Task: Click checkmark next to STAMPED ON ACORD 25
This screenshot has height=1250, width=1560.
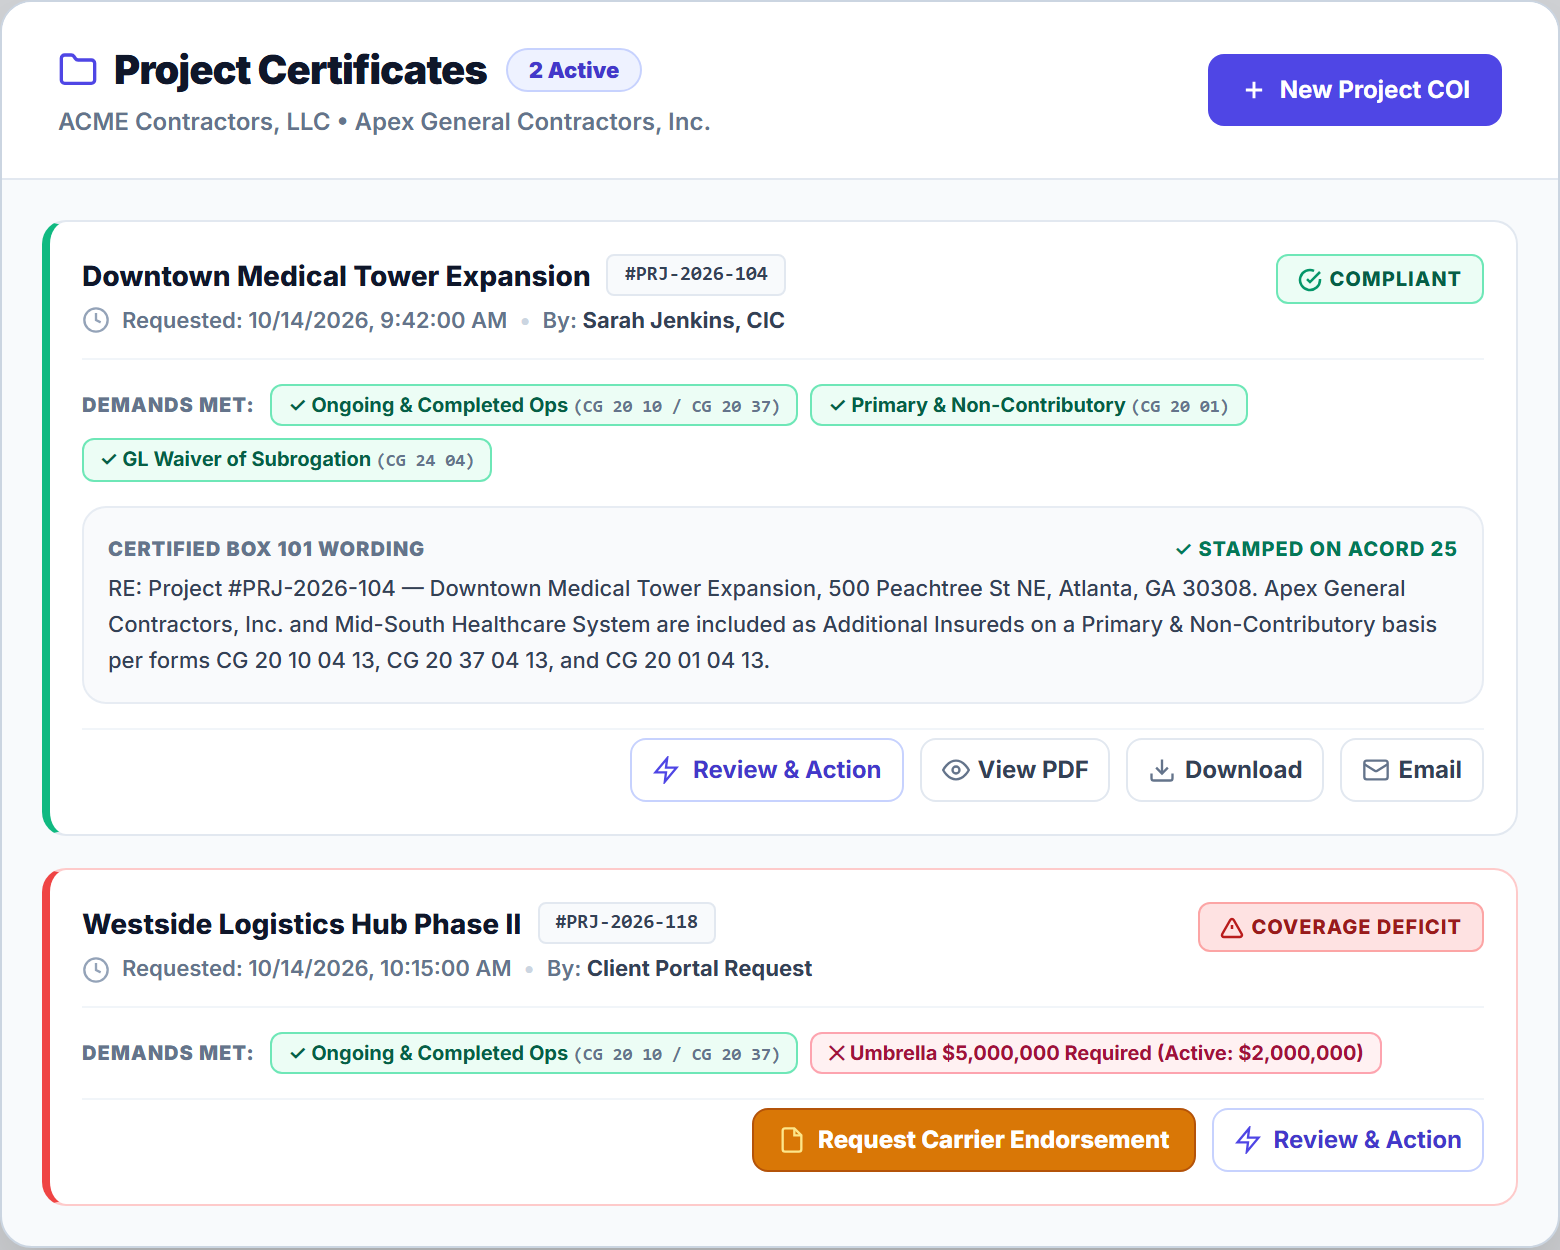Action: coord(1184,549)
